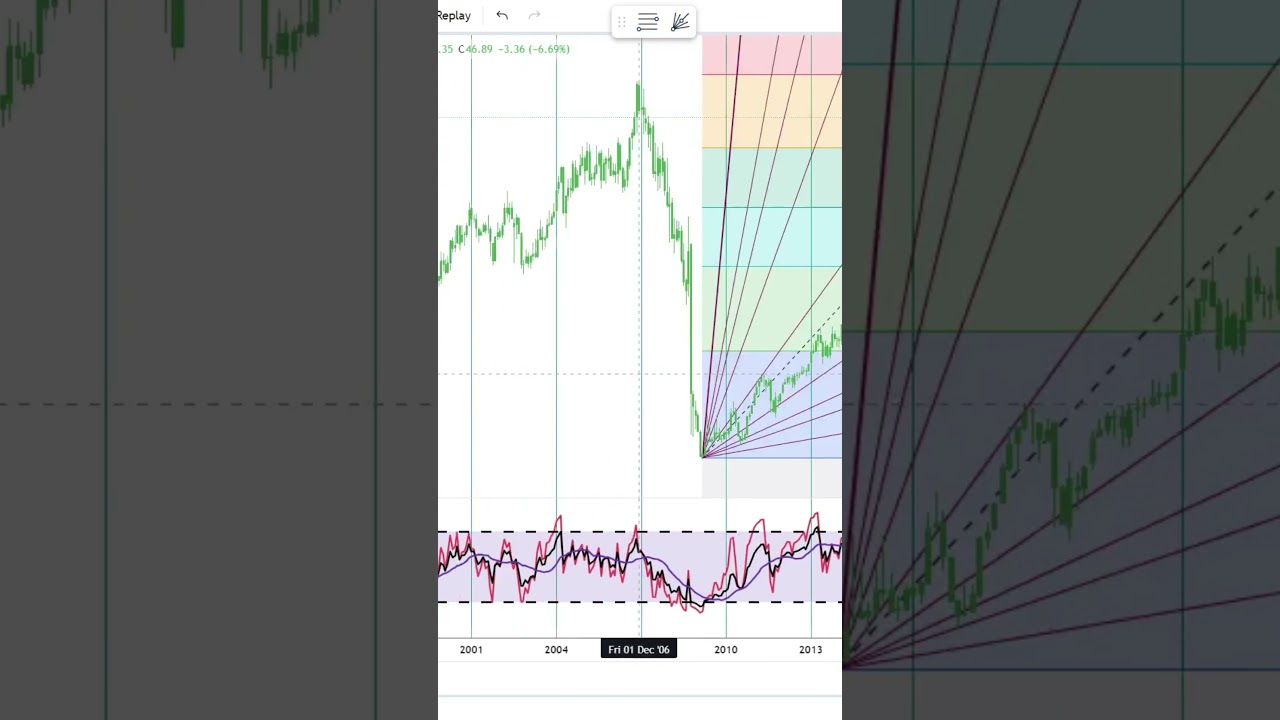Select the Fib retracement tool icon
Image resolution: width=1280 pixels, height=720 pixels.
coord(648,22)
